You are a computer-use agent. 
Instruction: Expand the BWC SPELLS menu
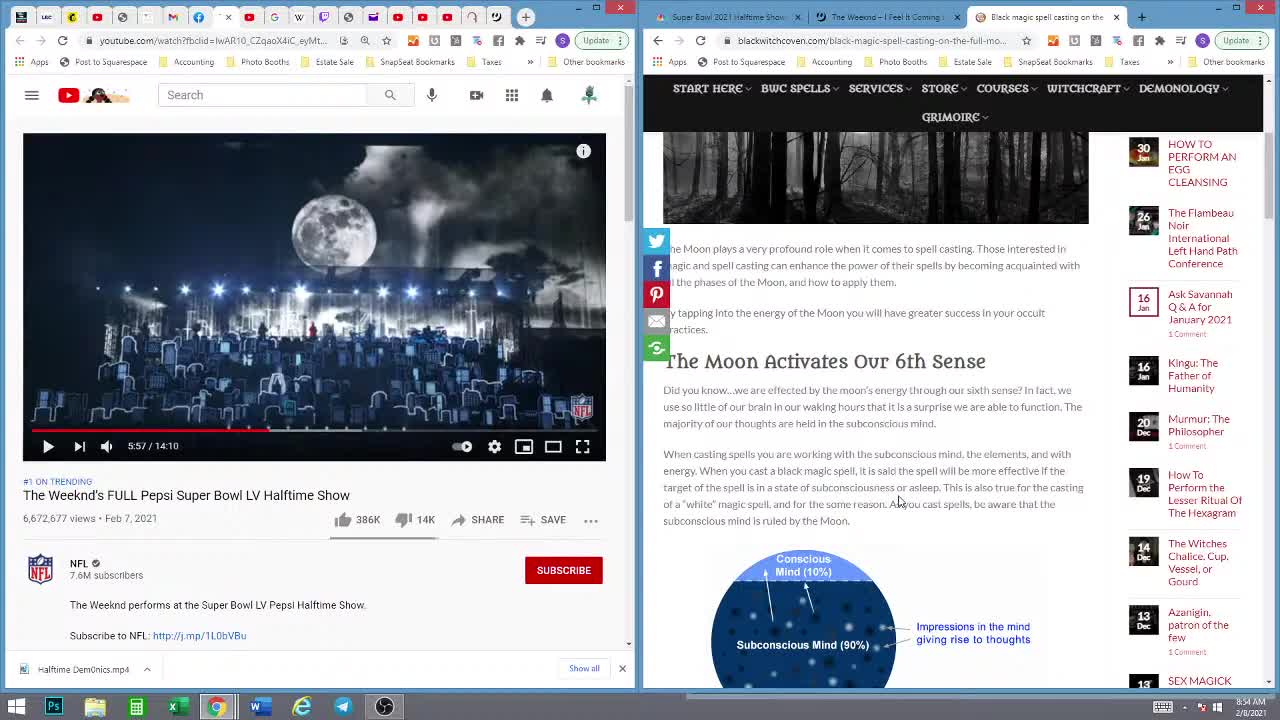800,89
